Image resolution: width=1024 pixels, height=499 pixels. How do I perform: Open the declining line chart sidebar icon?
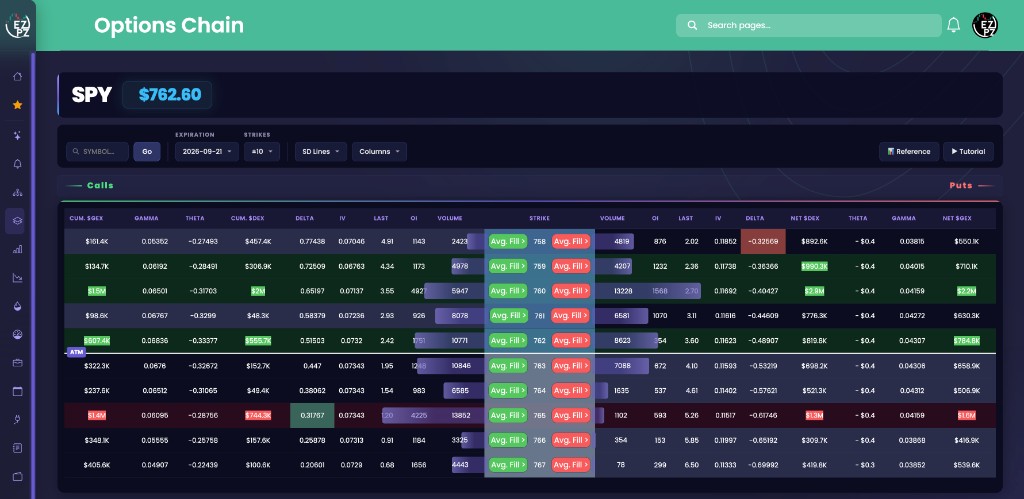coord(18,278)
